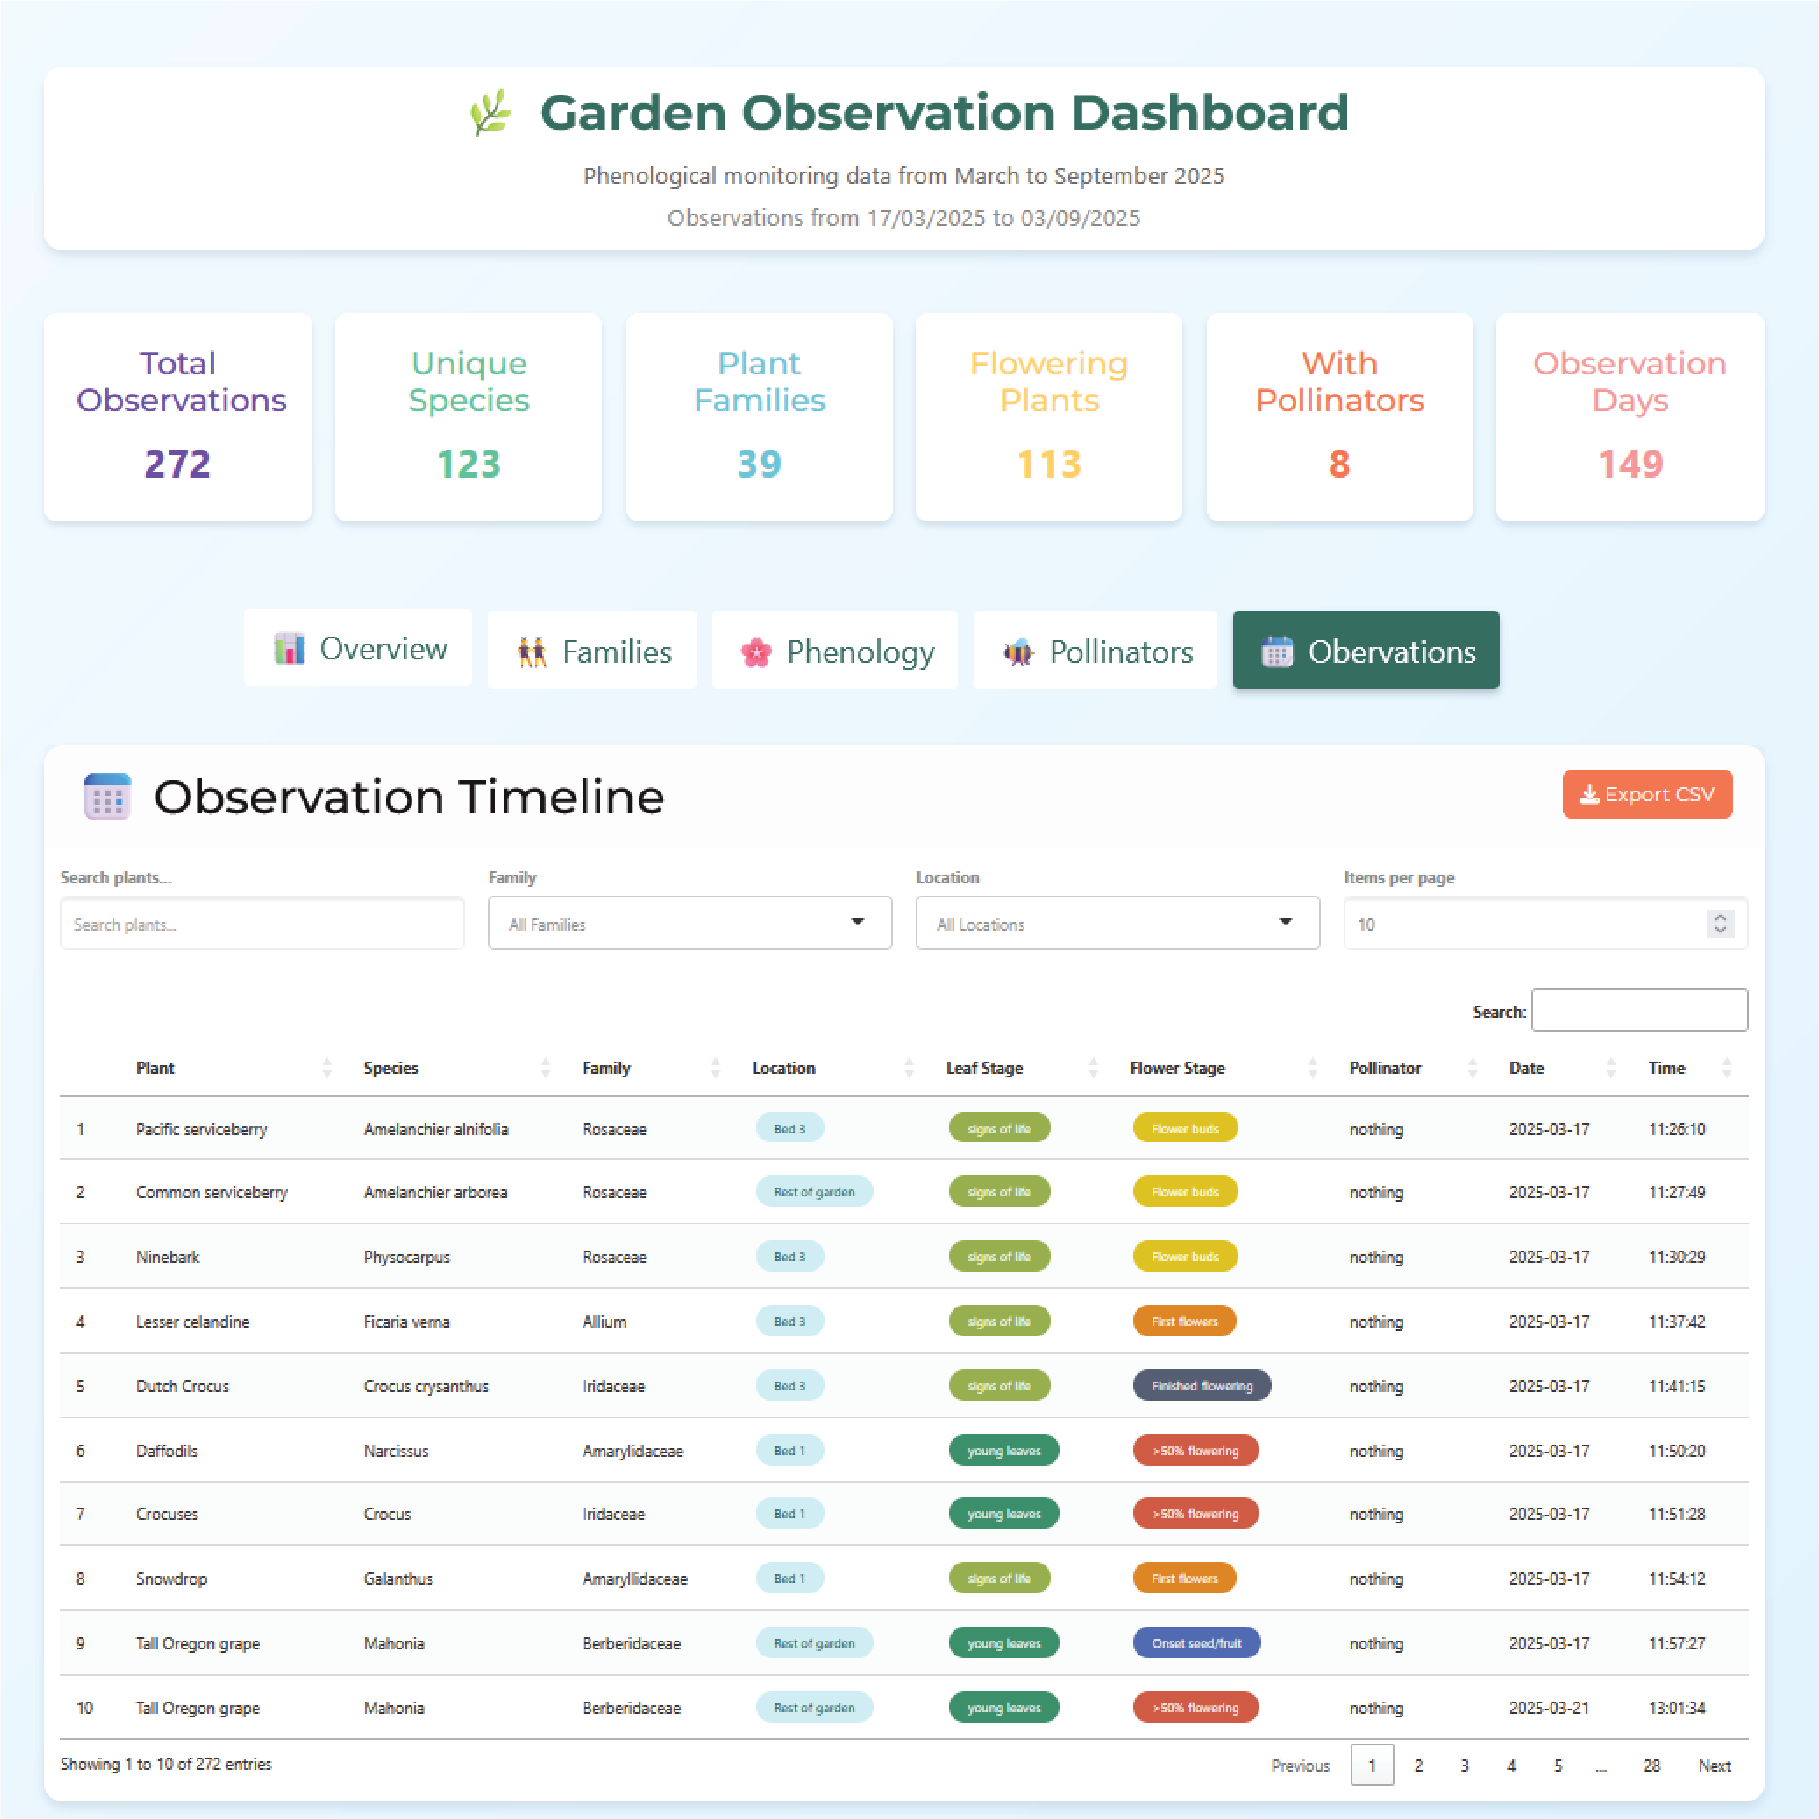Image resolution: width=1819 pixels, height=1819 pixels.
Task: Sort table by Species column arrows
Action: pos(545,1068)
